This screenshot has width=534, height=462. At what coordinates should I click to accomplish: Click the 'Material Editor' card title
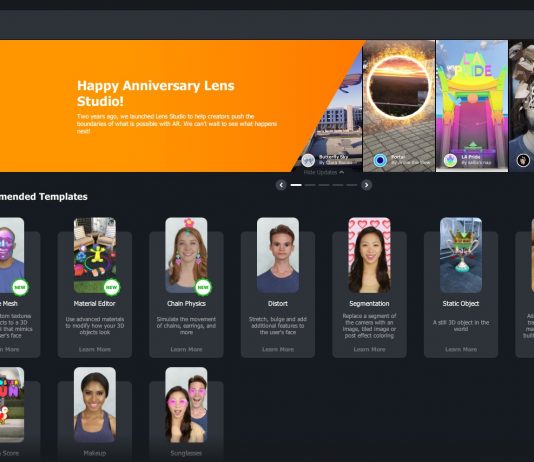(95, 303)
